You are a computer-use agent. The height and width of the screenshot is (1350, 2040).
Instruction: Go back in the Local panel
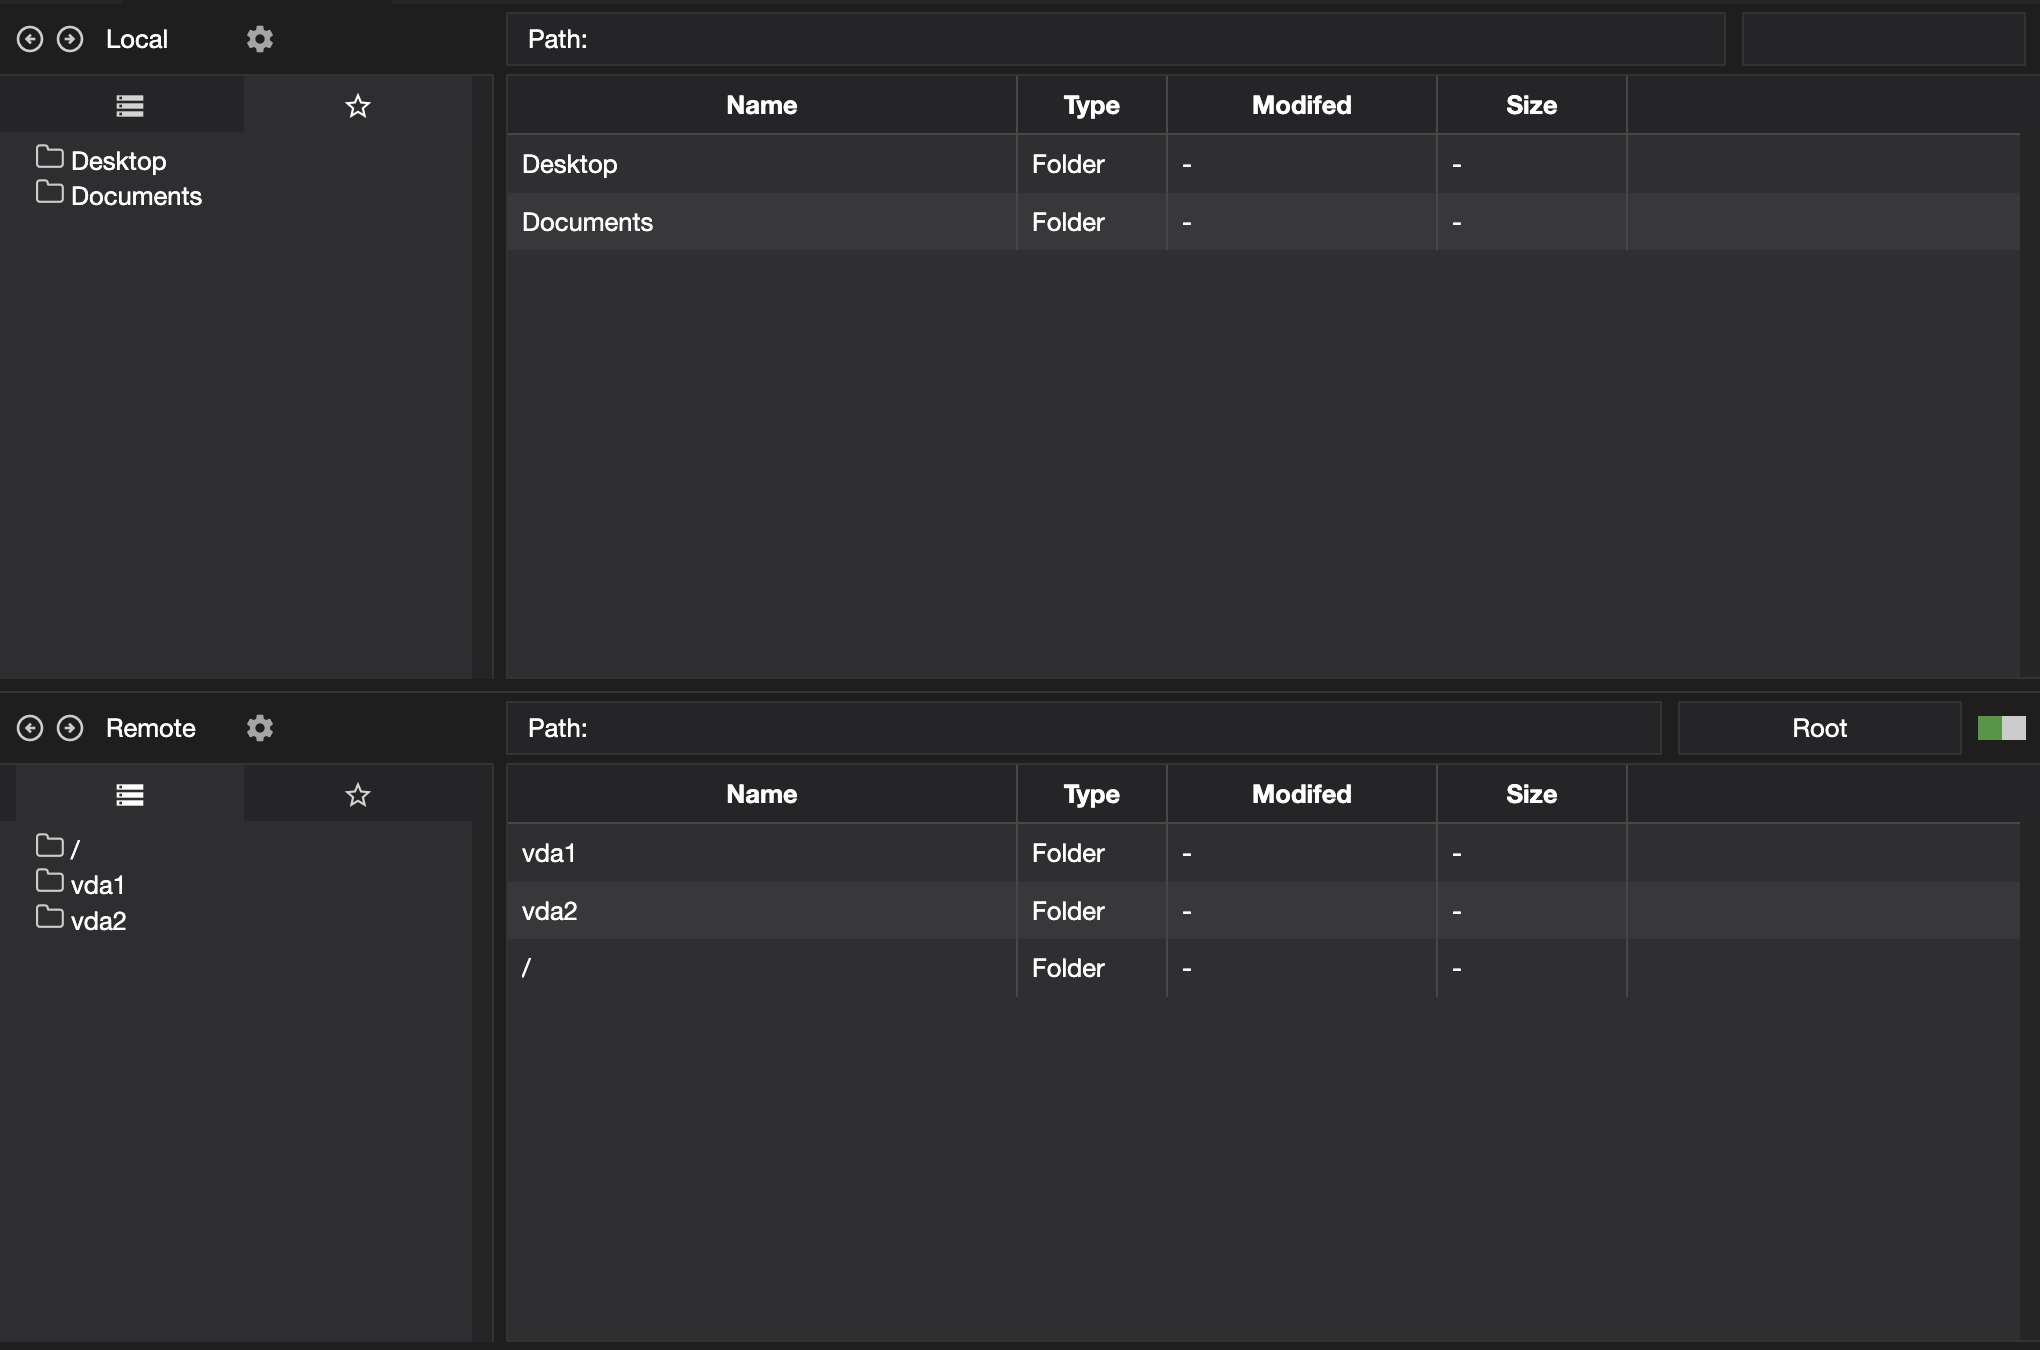(30, 39)
